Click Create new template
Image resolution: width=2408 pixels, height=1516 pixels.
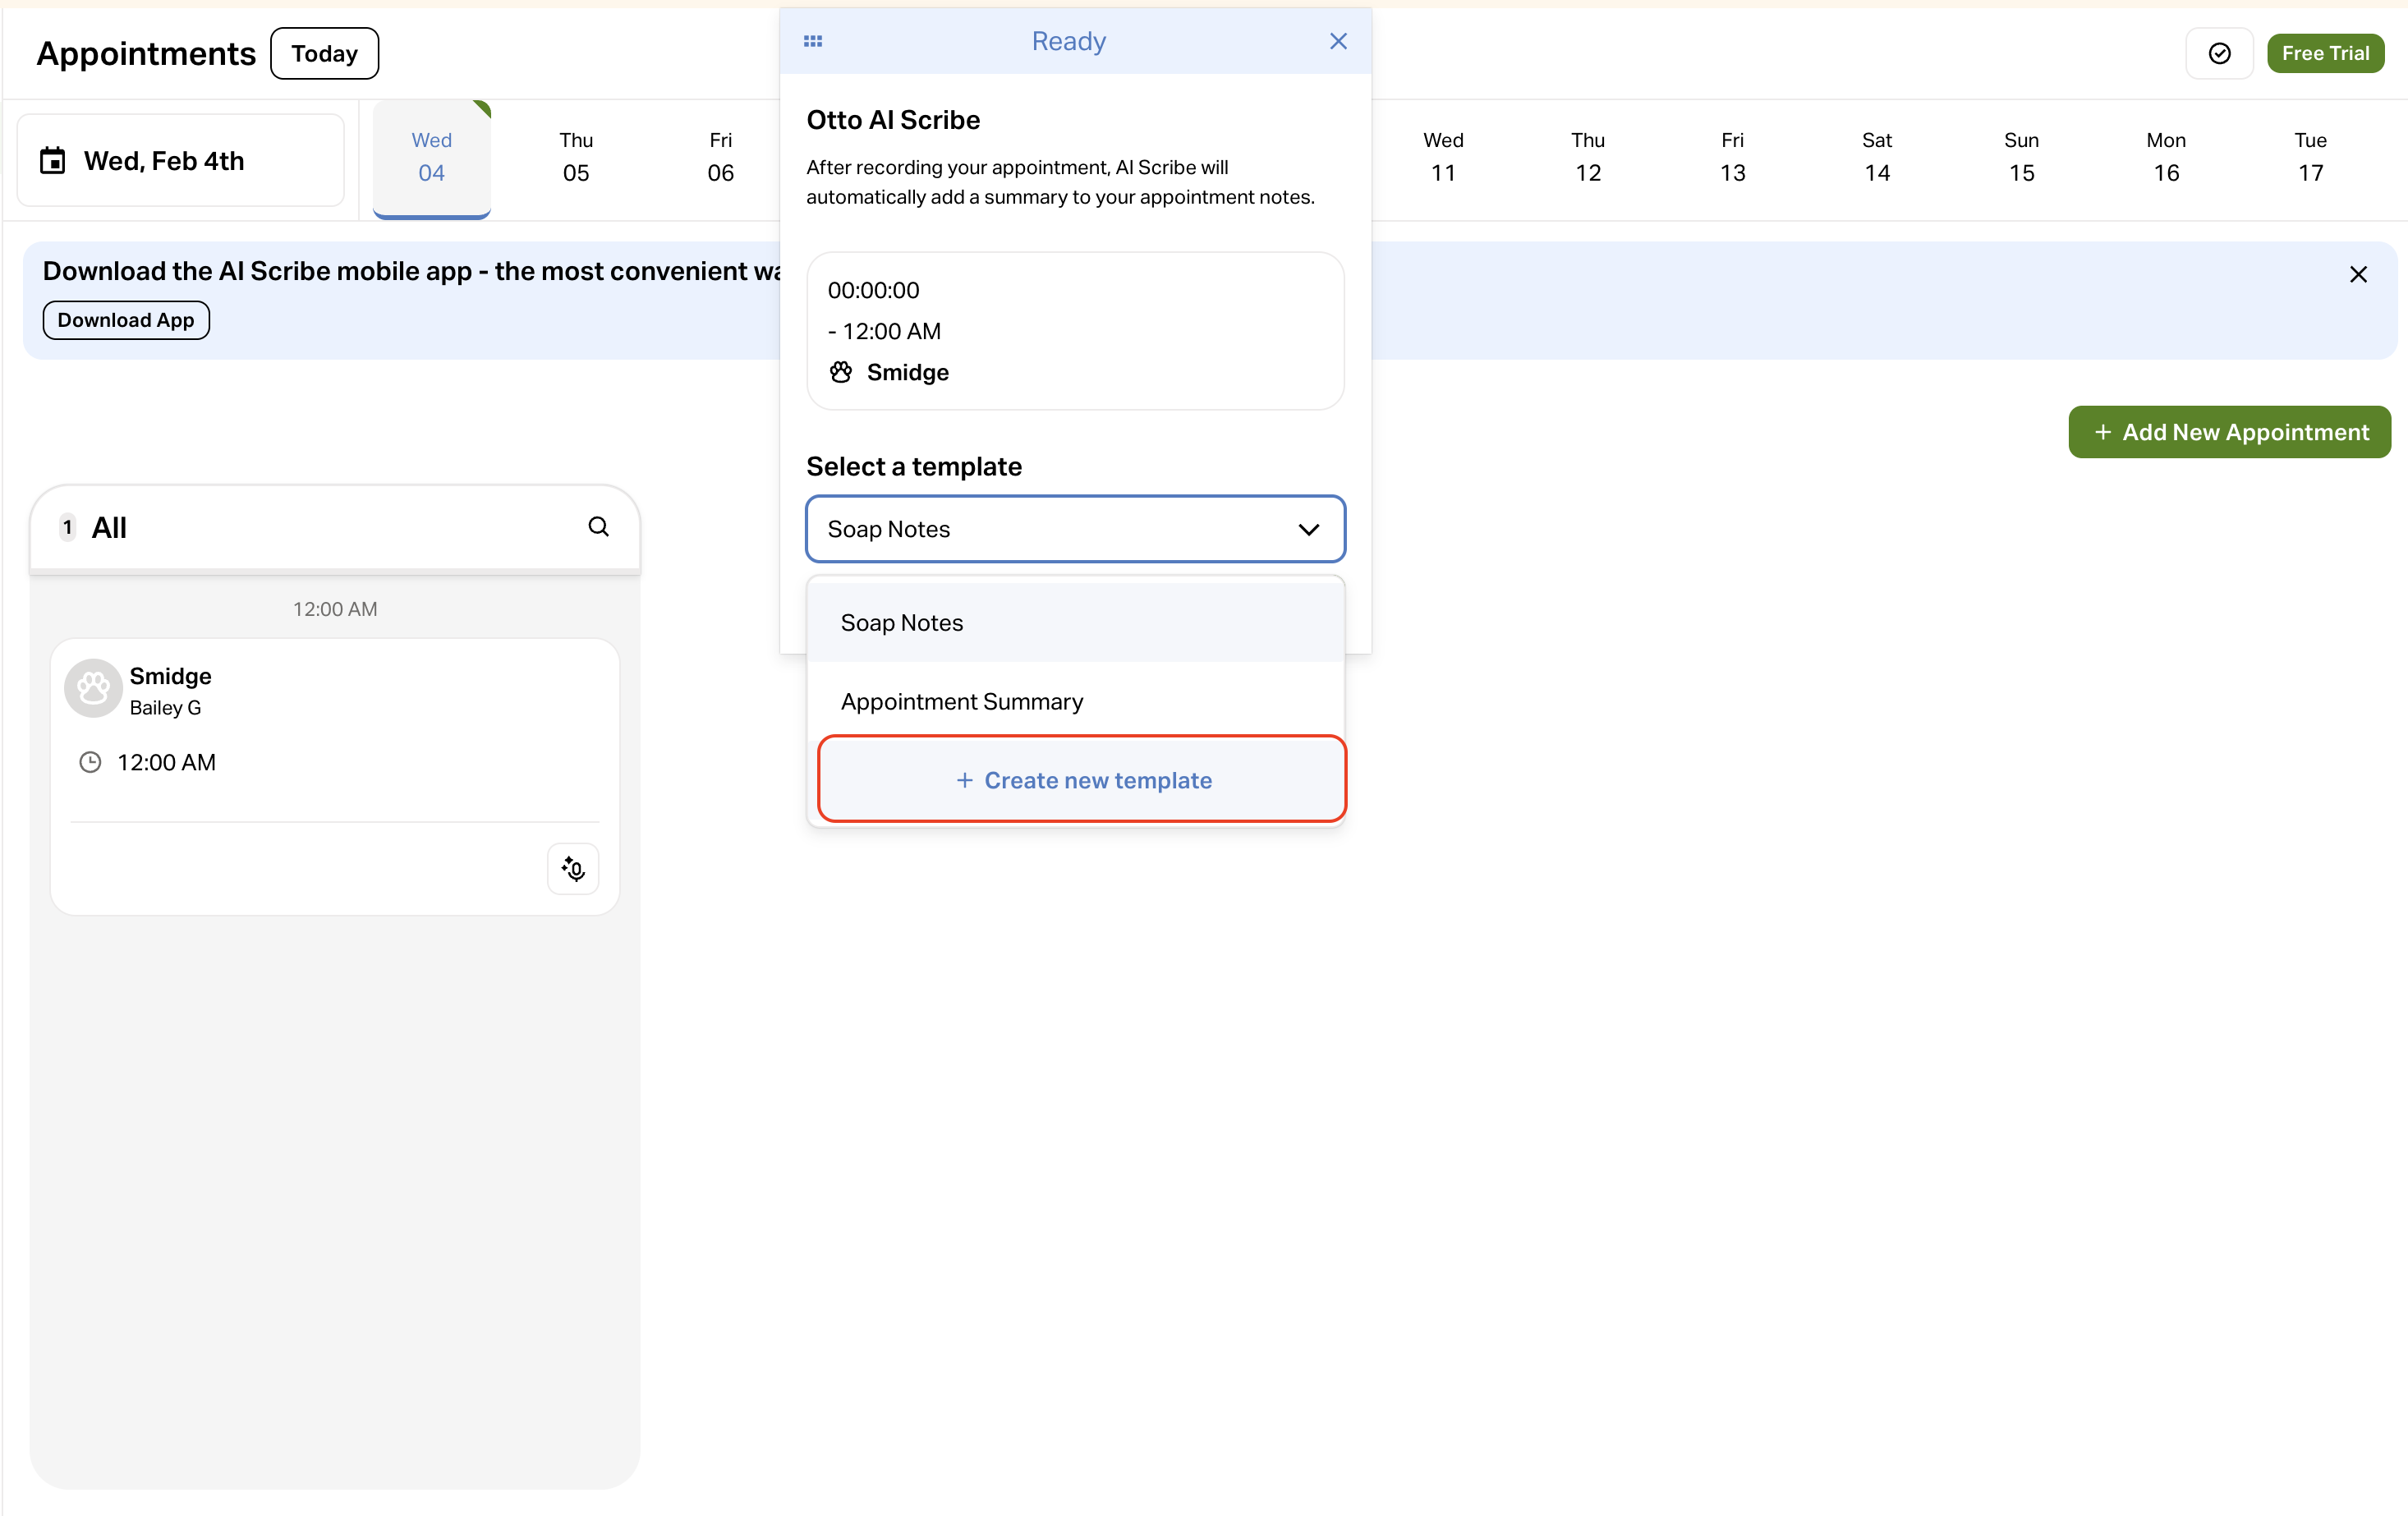click(x=1082, y=780)
